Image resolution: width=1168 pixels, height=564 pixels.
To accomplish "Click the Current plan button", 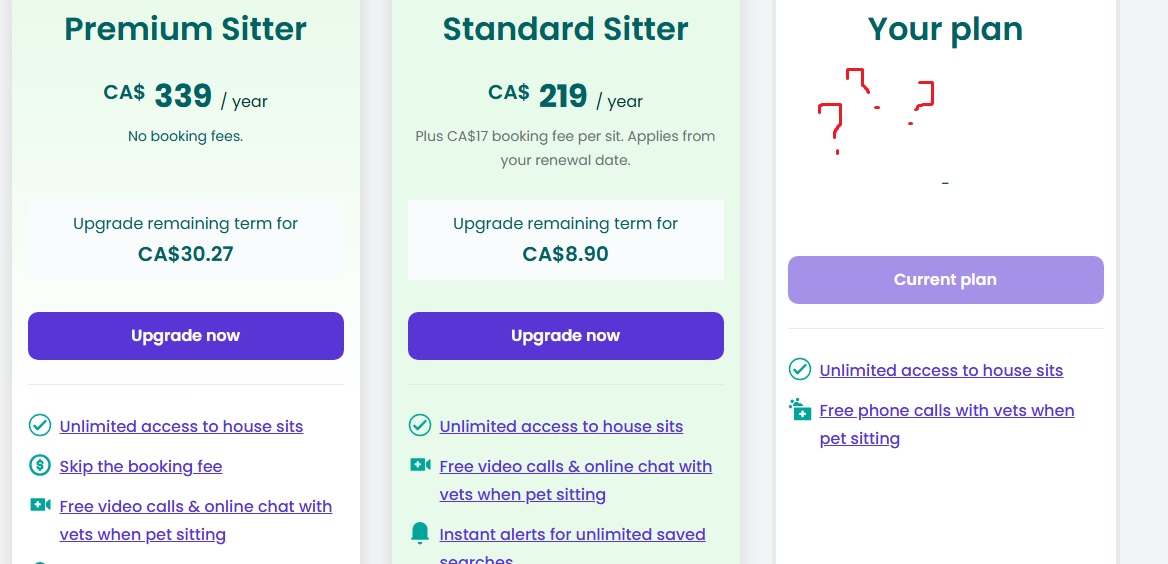I will pos(945,280).
